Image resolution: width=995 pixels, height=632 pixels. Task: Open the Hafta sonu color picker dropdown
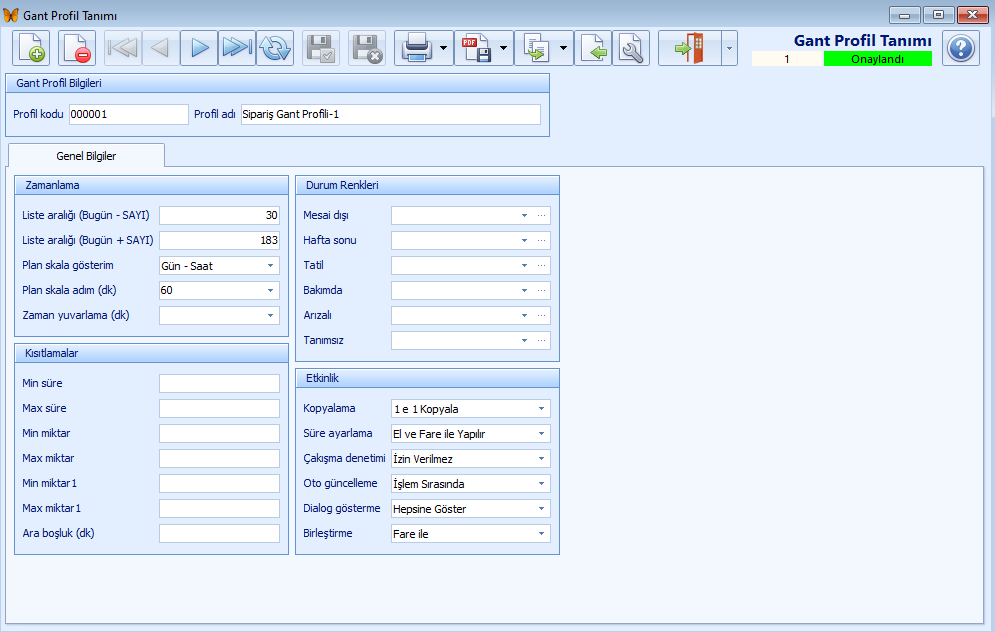[x=524, y=240]
